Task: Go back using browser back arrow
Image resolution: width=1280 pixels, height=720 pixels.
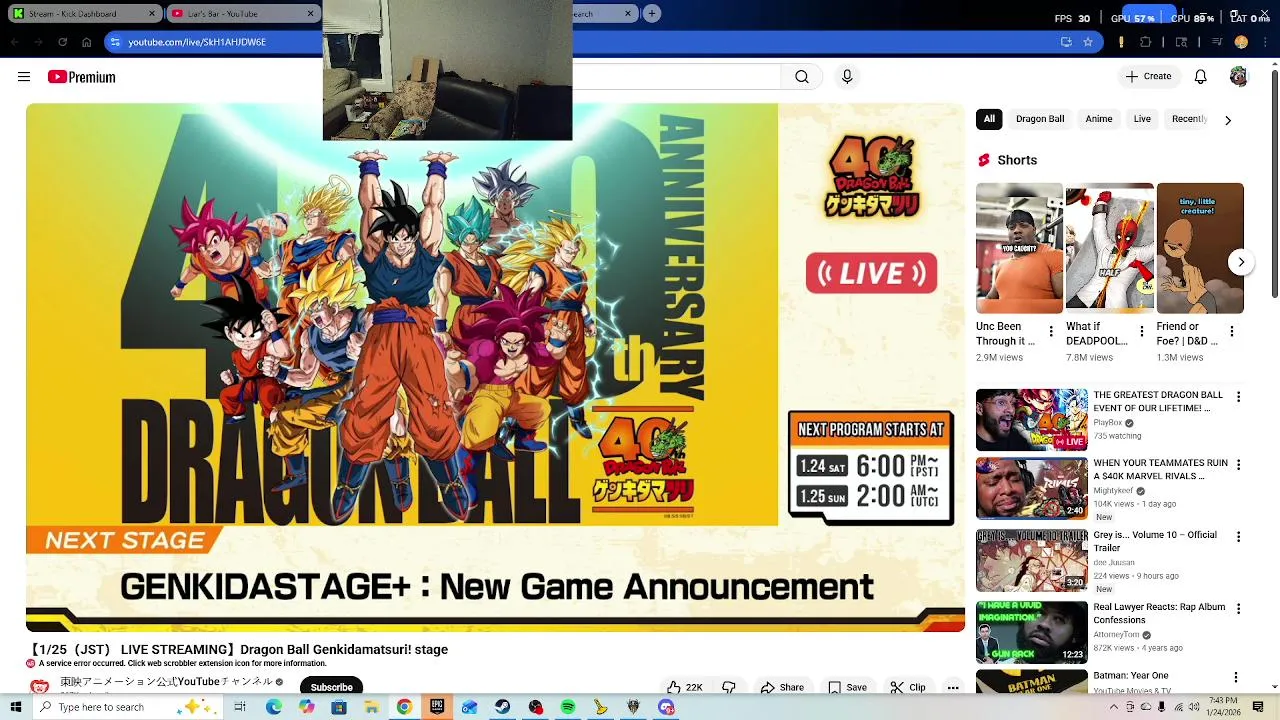Action: (14, 42)
